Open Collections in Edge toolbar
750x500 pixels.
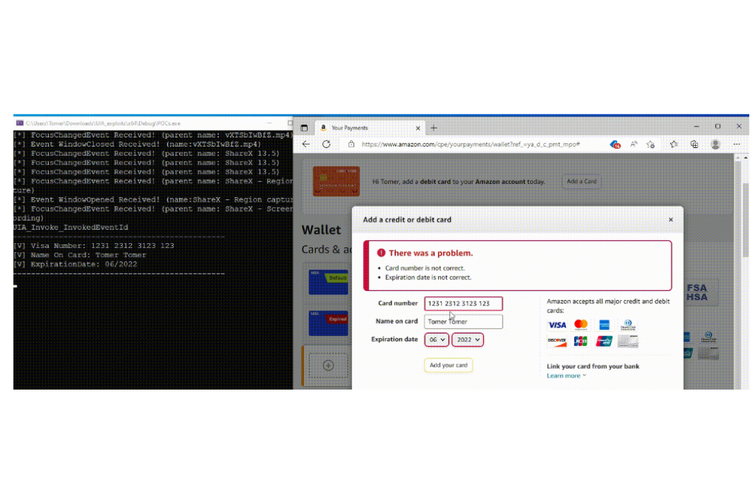coord(694,144)
